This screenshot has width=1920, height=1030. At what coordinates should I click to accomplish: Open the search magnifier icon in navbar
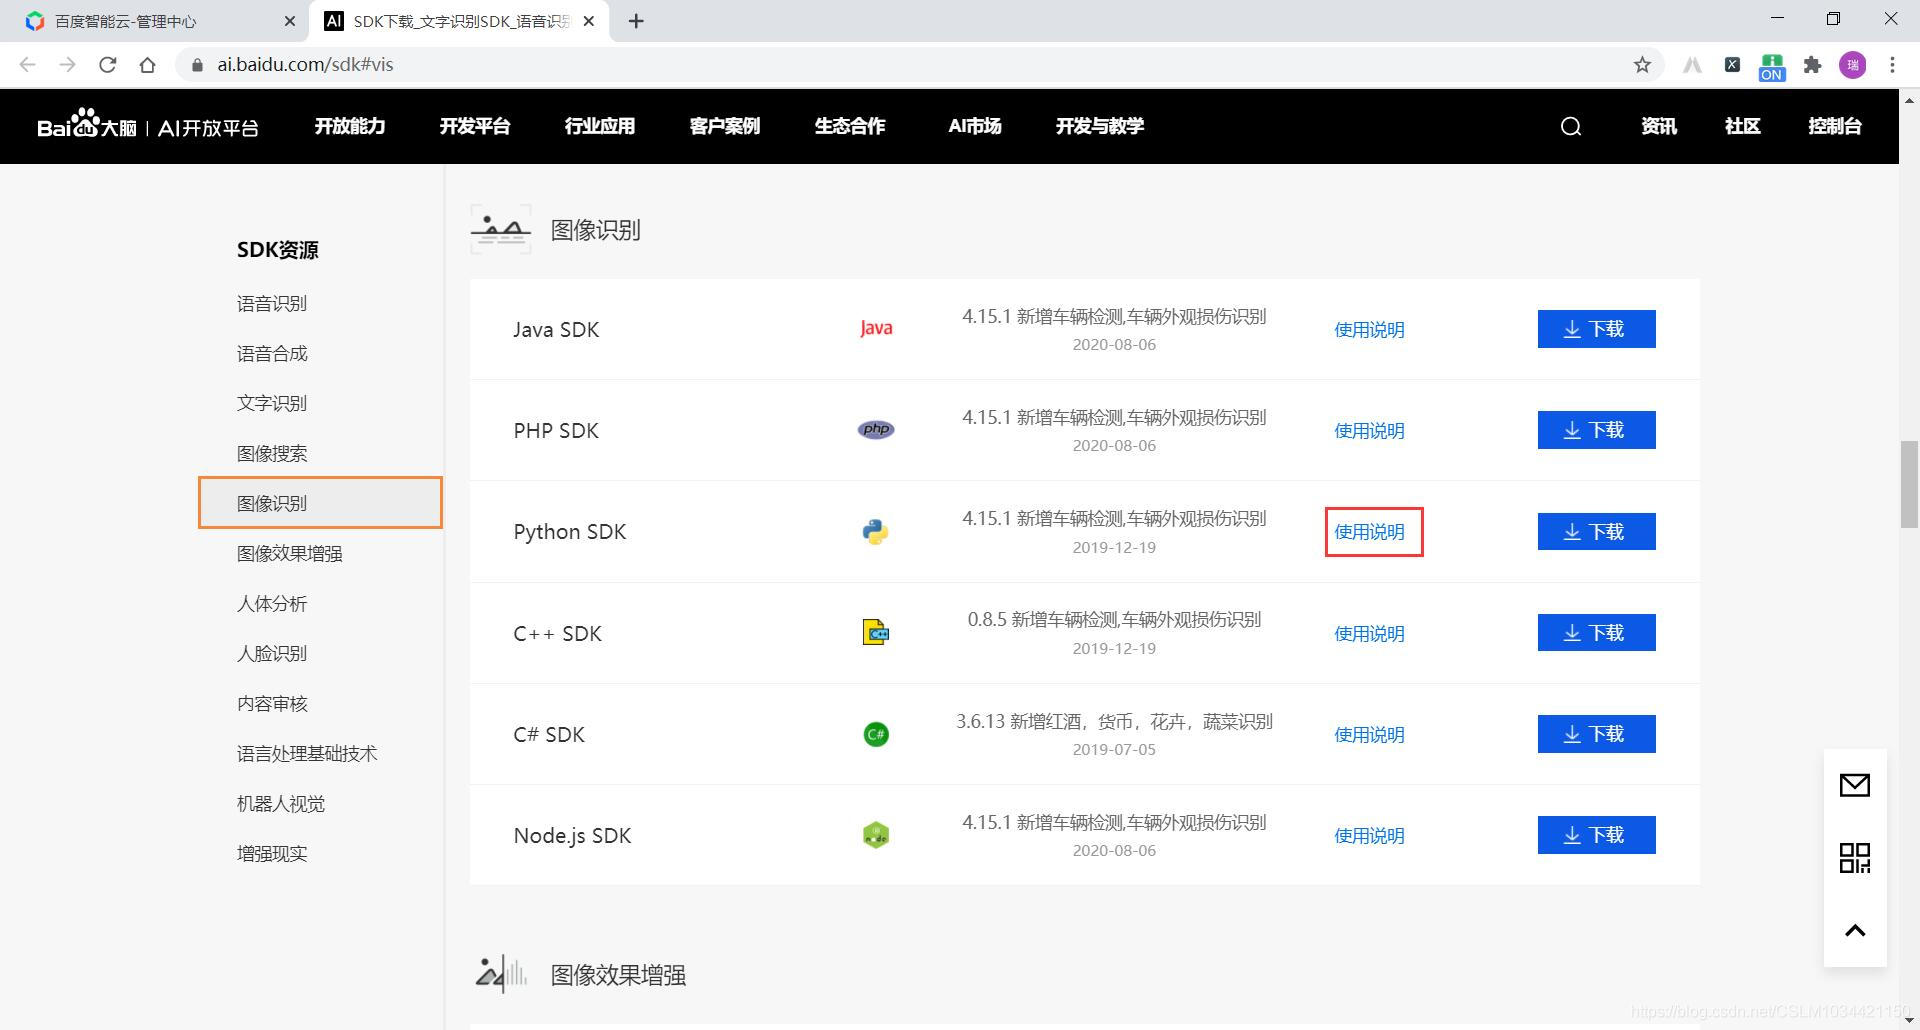coord(1571,126)
